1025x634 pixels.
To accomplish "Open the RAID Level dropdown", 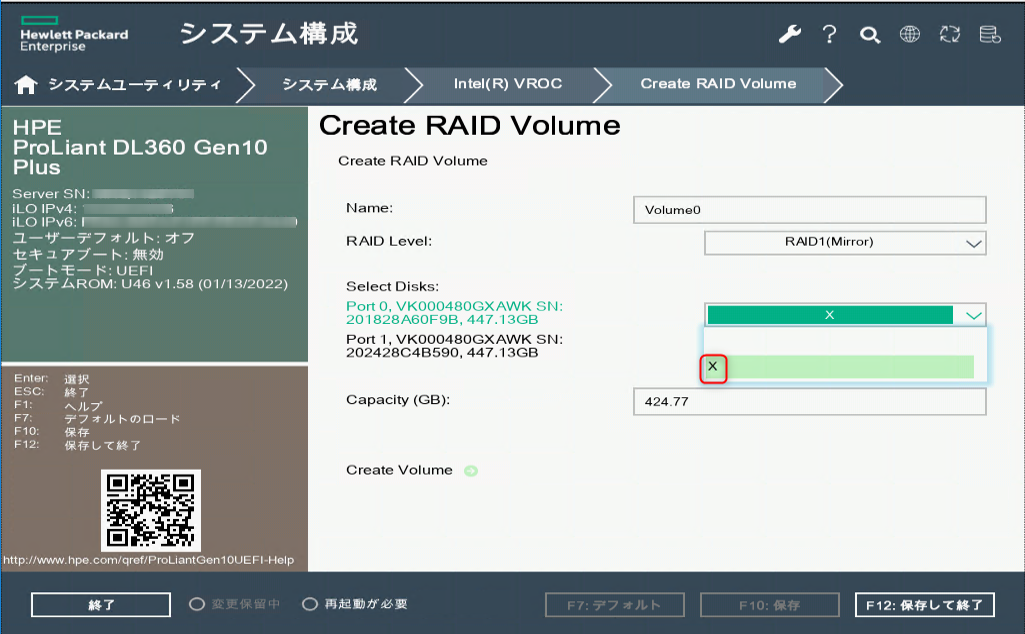I will (845, 242).
